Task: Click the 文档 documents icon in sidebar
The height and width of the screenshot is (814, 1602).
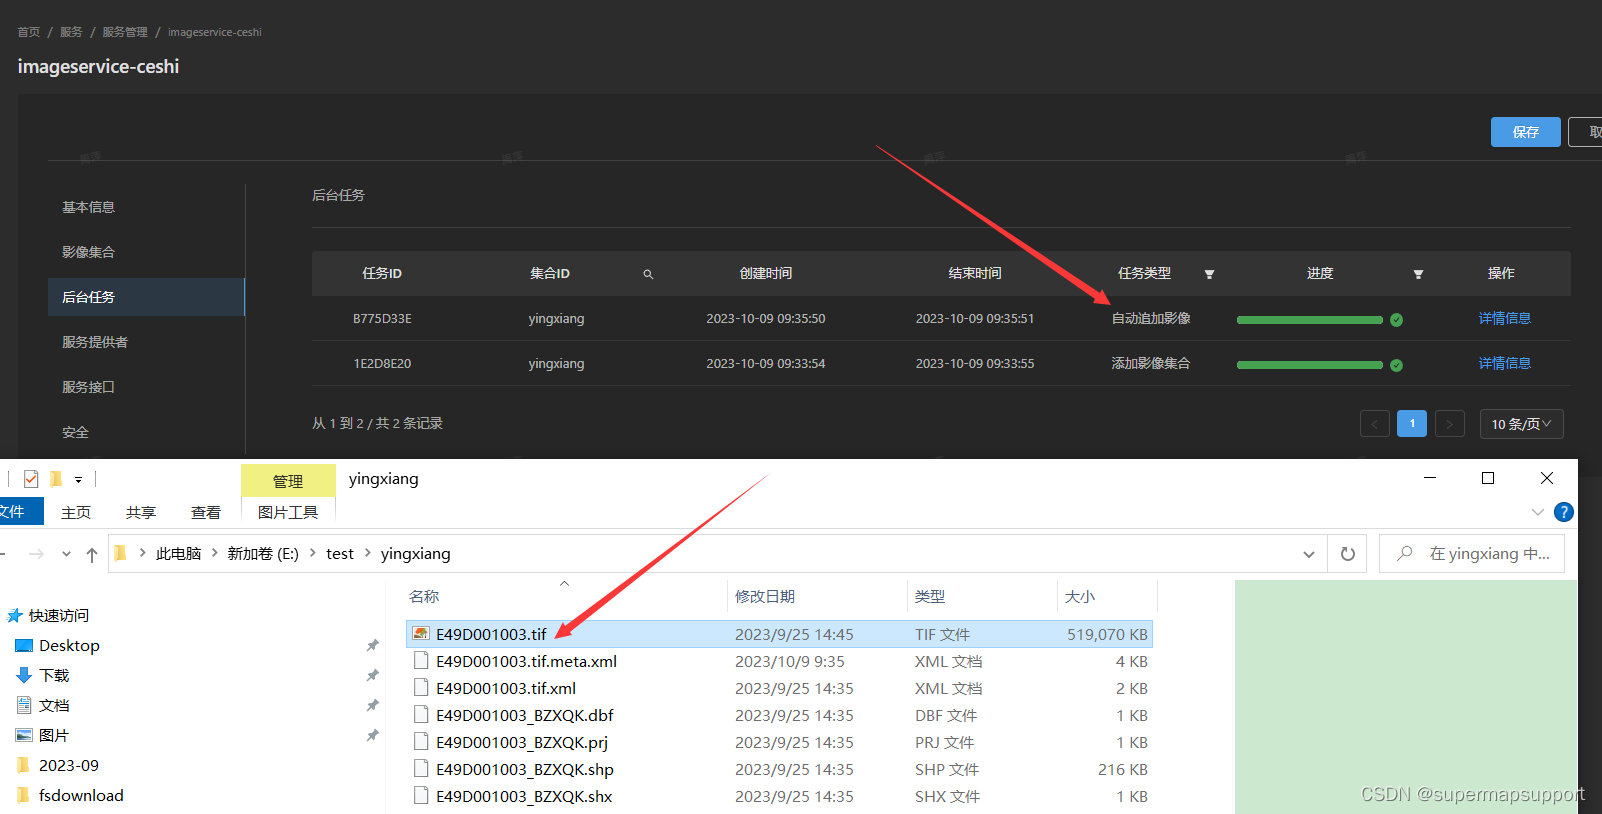Action: (24, 705)
